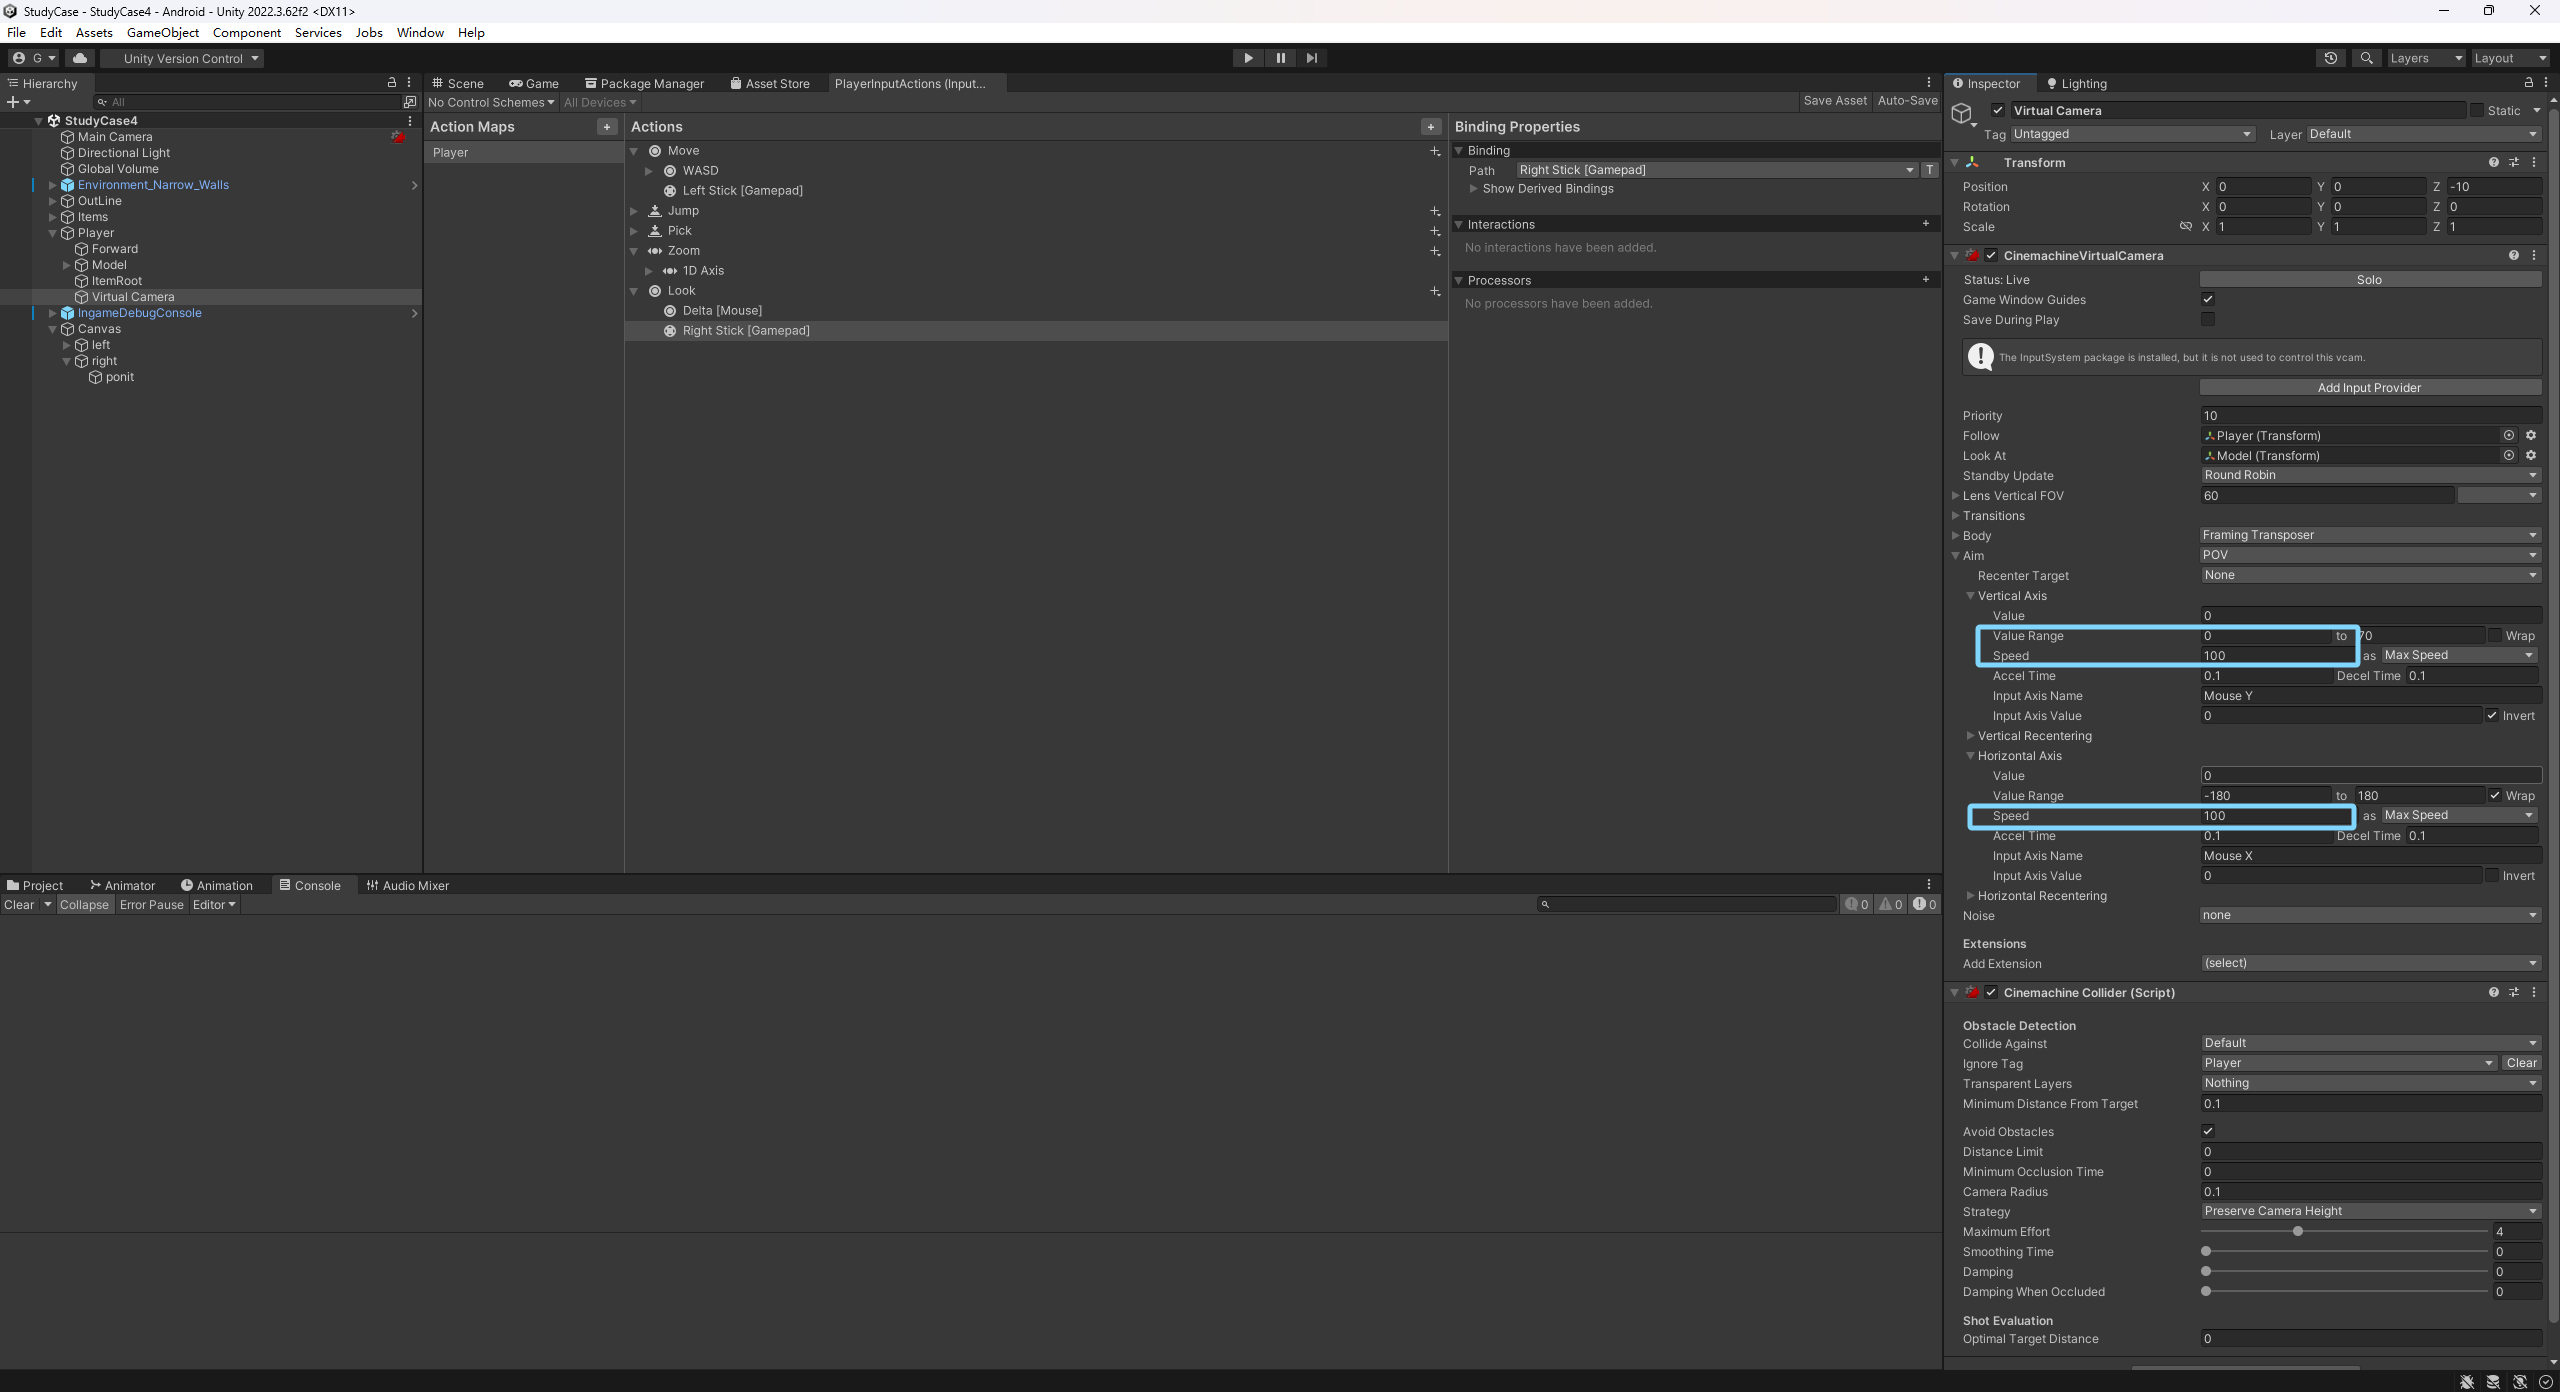Click the Step frame button
Image resolution: width=2560 pixels, height=1392 pixels.
click(x=1312, y=58)
